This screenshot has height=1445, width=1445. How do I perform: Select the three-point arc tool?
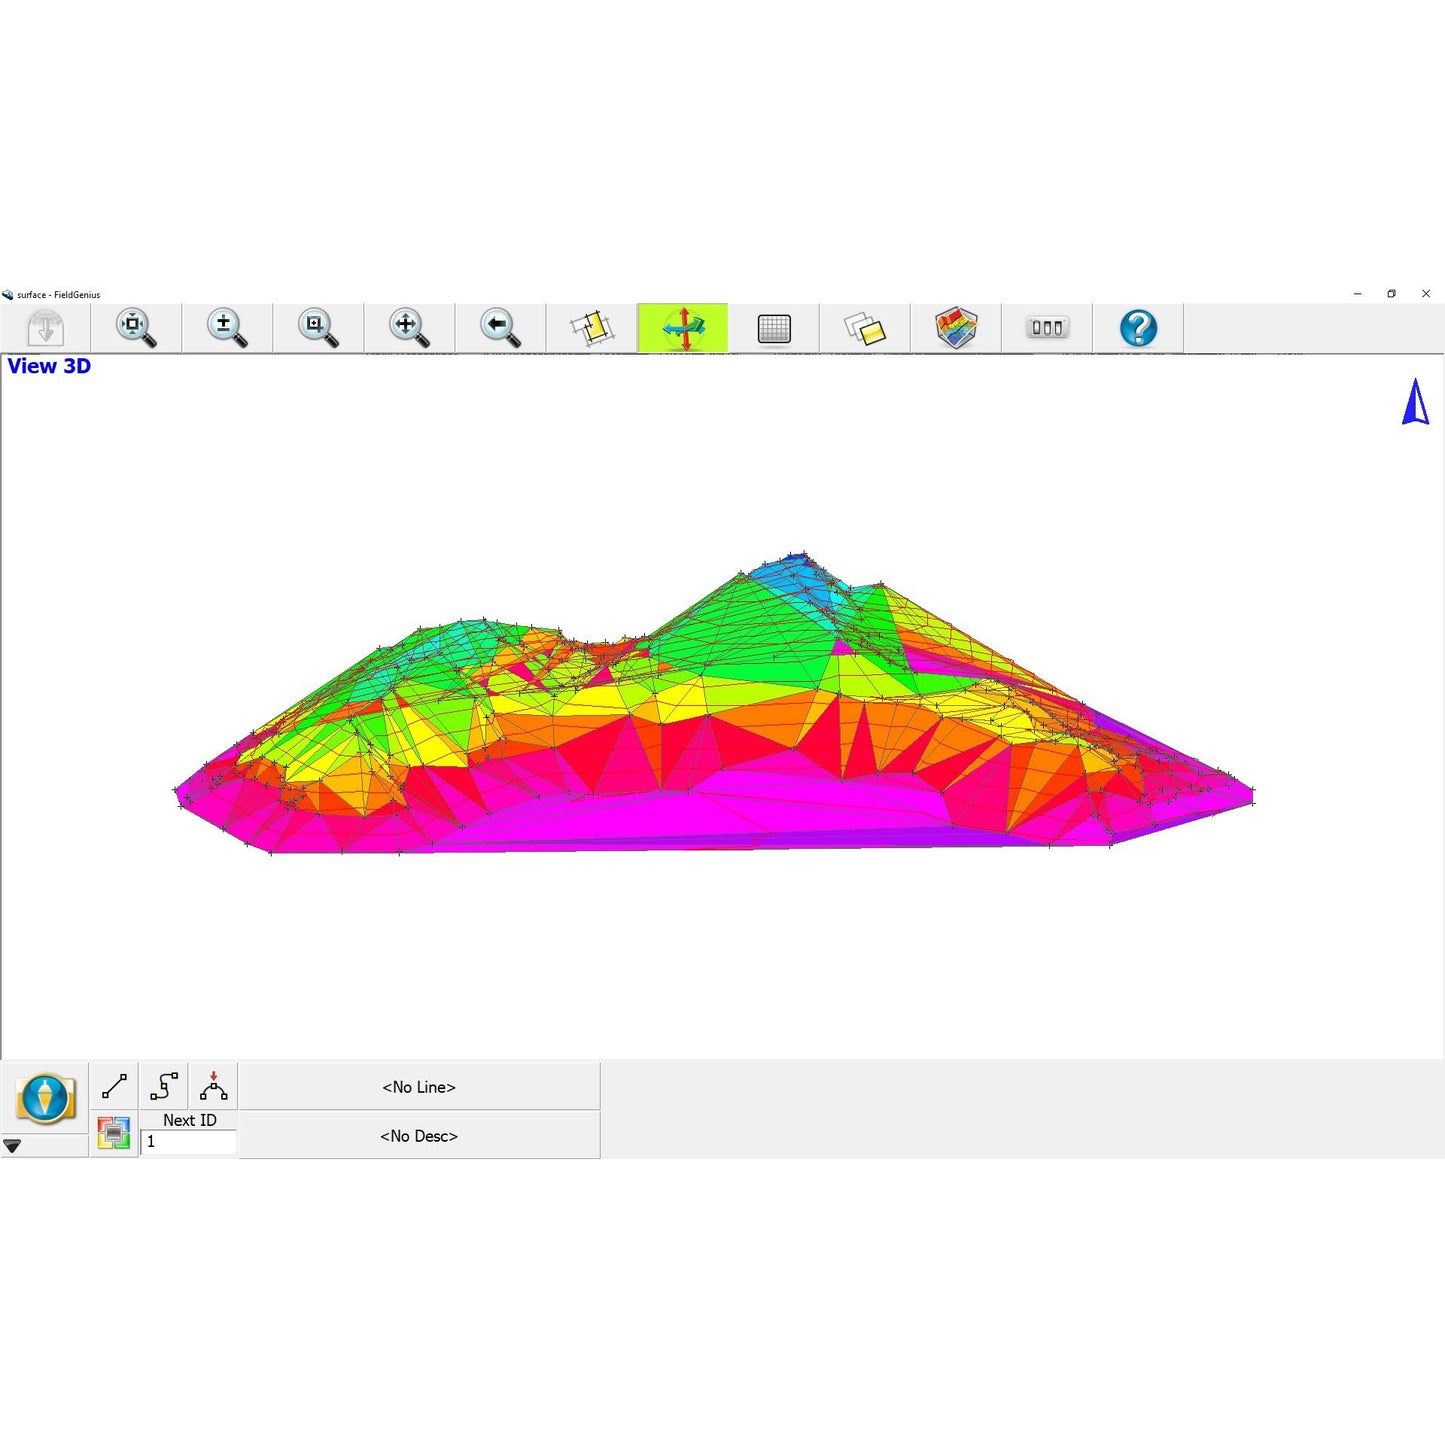click(213, 1086)
